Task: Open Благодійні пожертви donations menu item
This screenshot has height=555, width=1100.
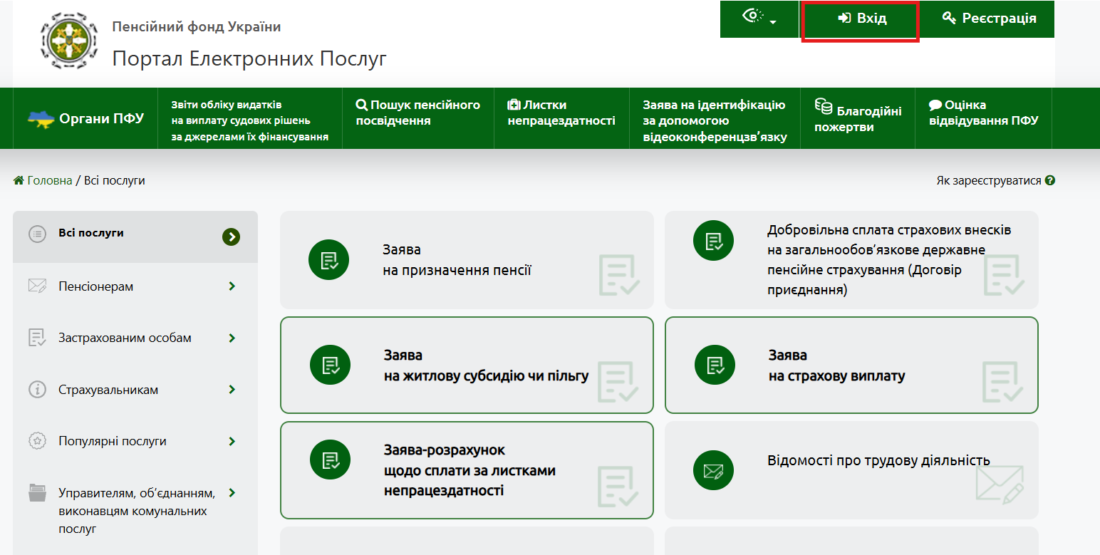Action: [857, 116]
